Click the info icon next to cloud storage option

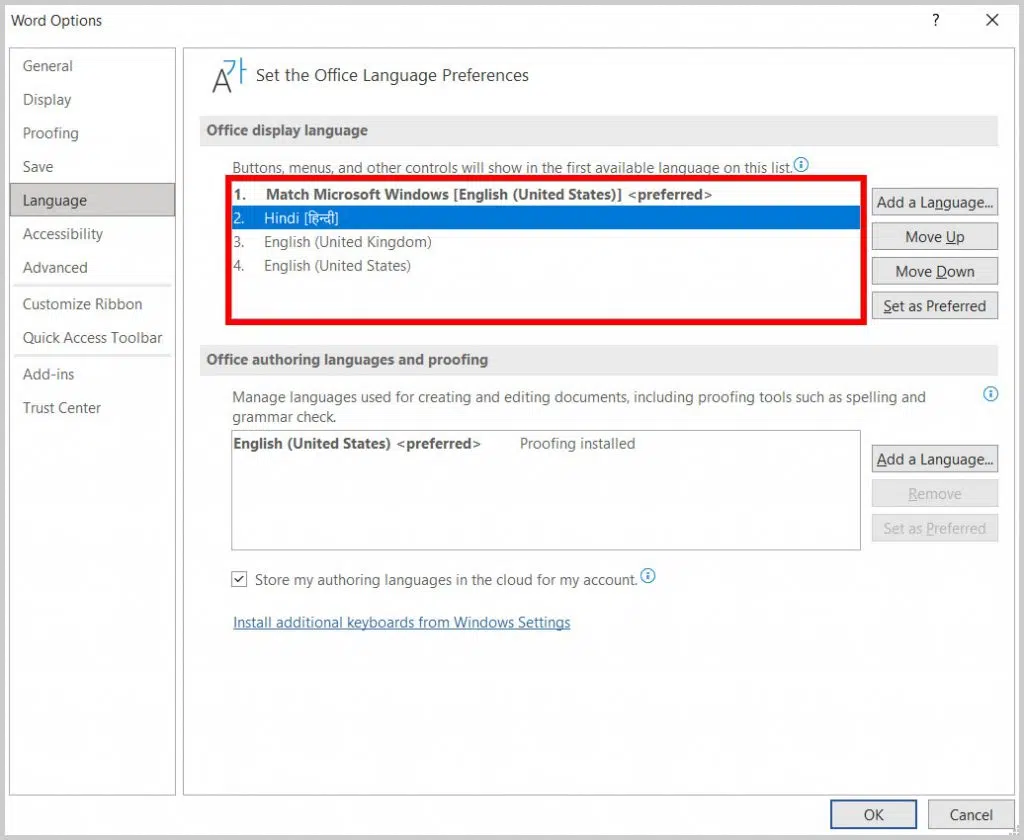point(647,575)
